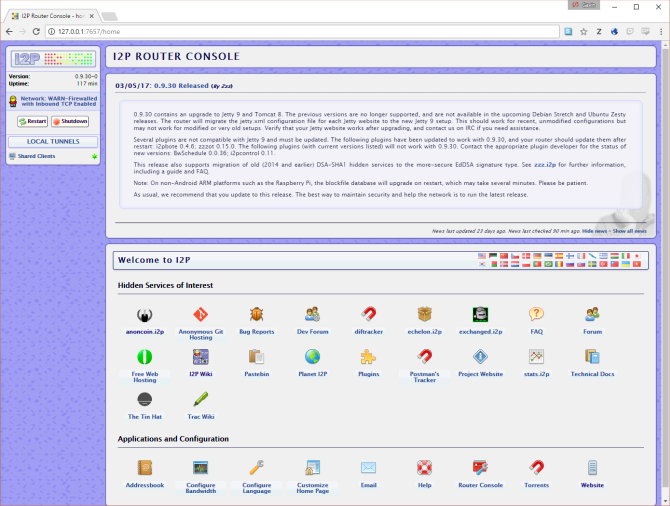Click the Hide news link
This screenshot has width=670, height=506.
tap(594, 230)
